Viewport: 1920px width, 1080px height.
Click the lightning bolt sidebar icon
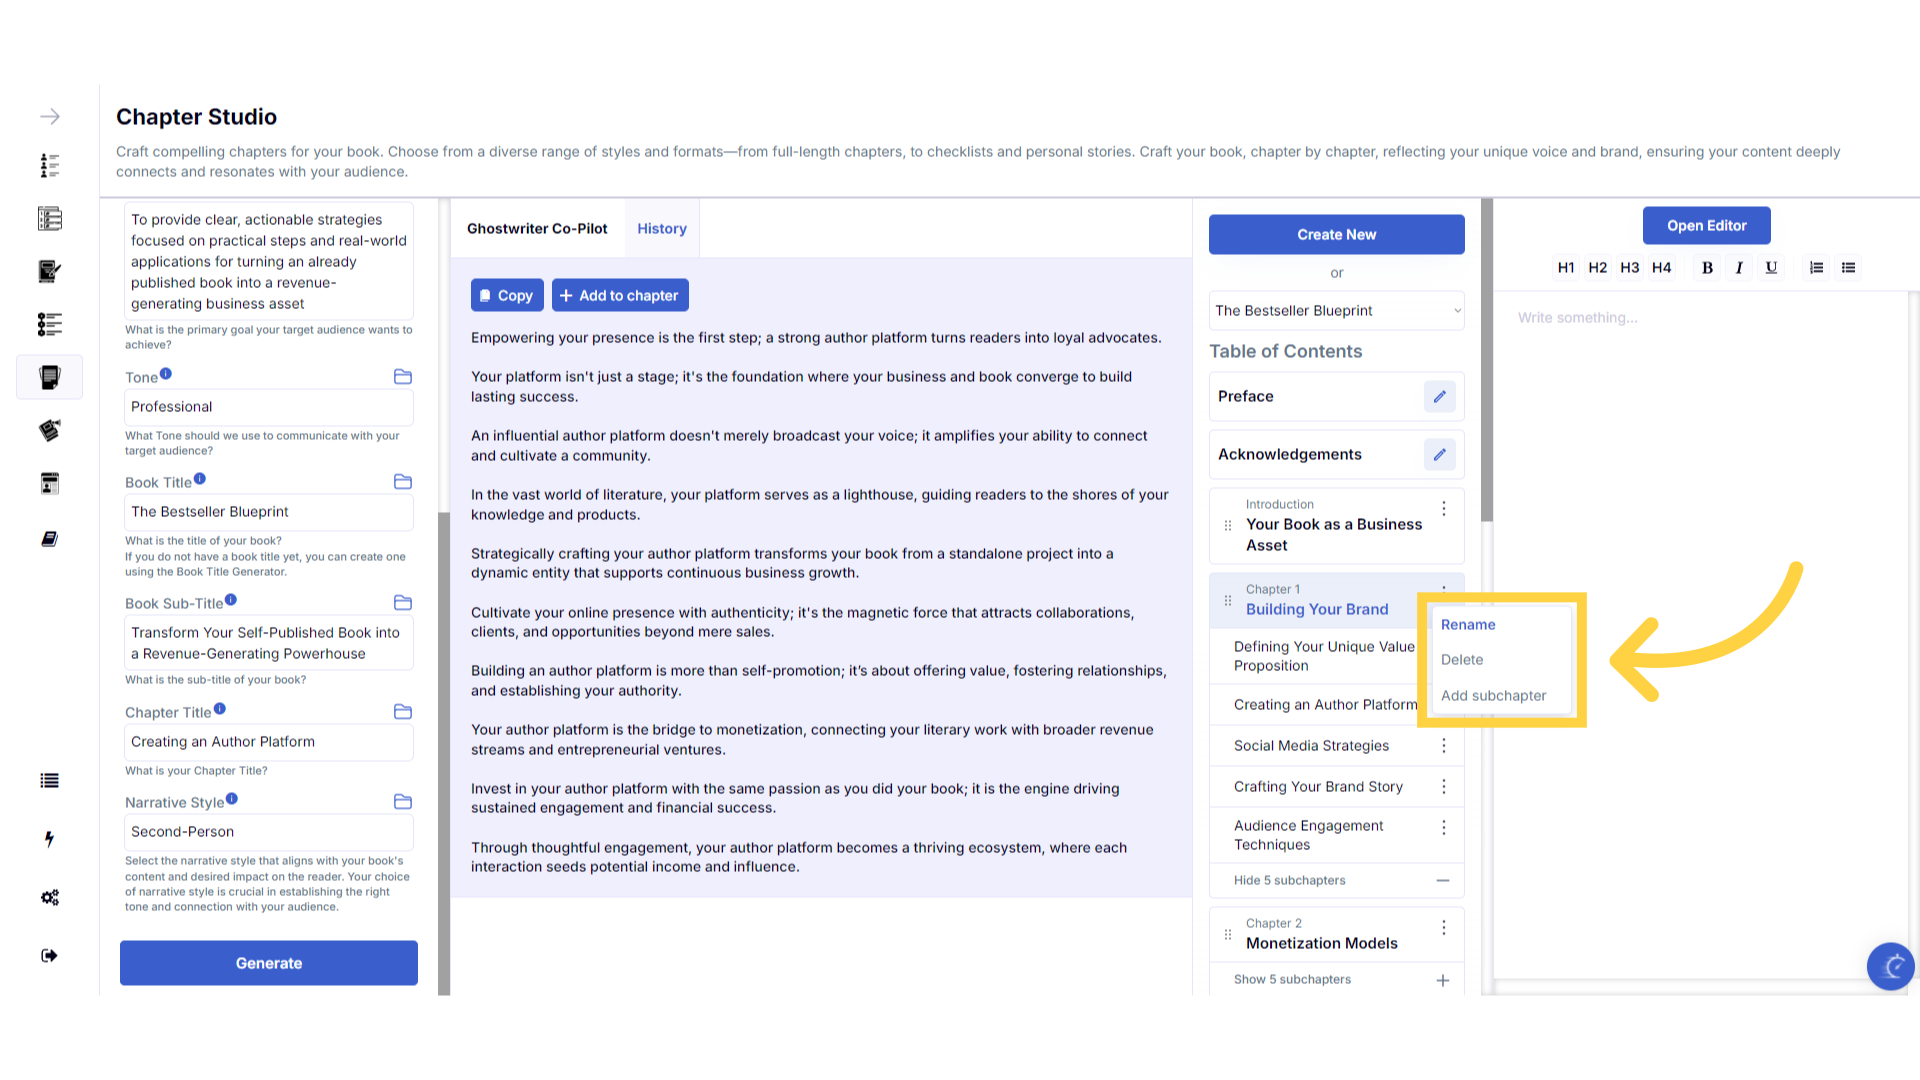49,839
